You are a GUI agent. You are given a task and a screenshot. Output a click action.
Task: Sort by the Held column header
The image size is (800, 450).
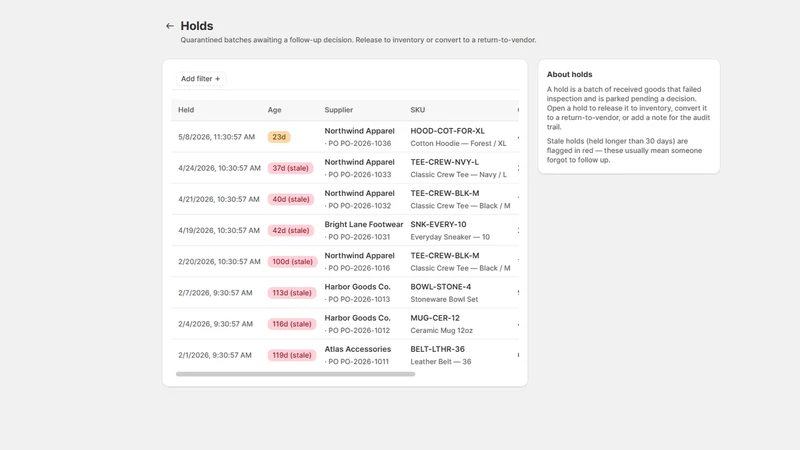[x=186, y=110]
